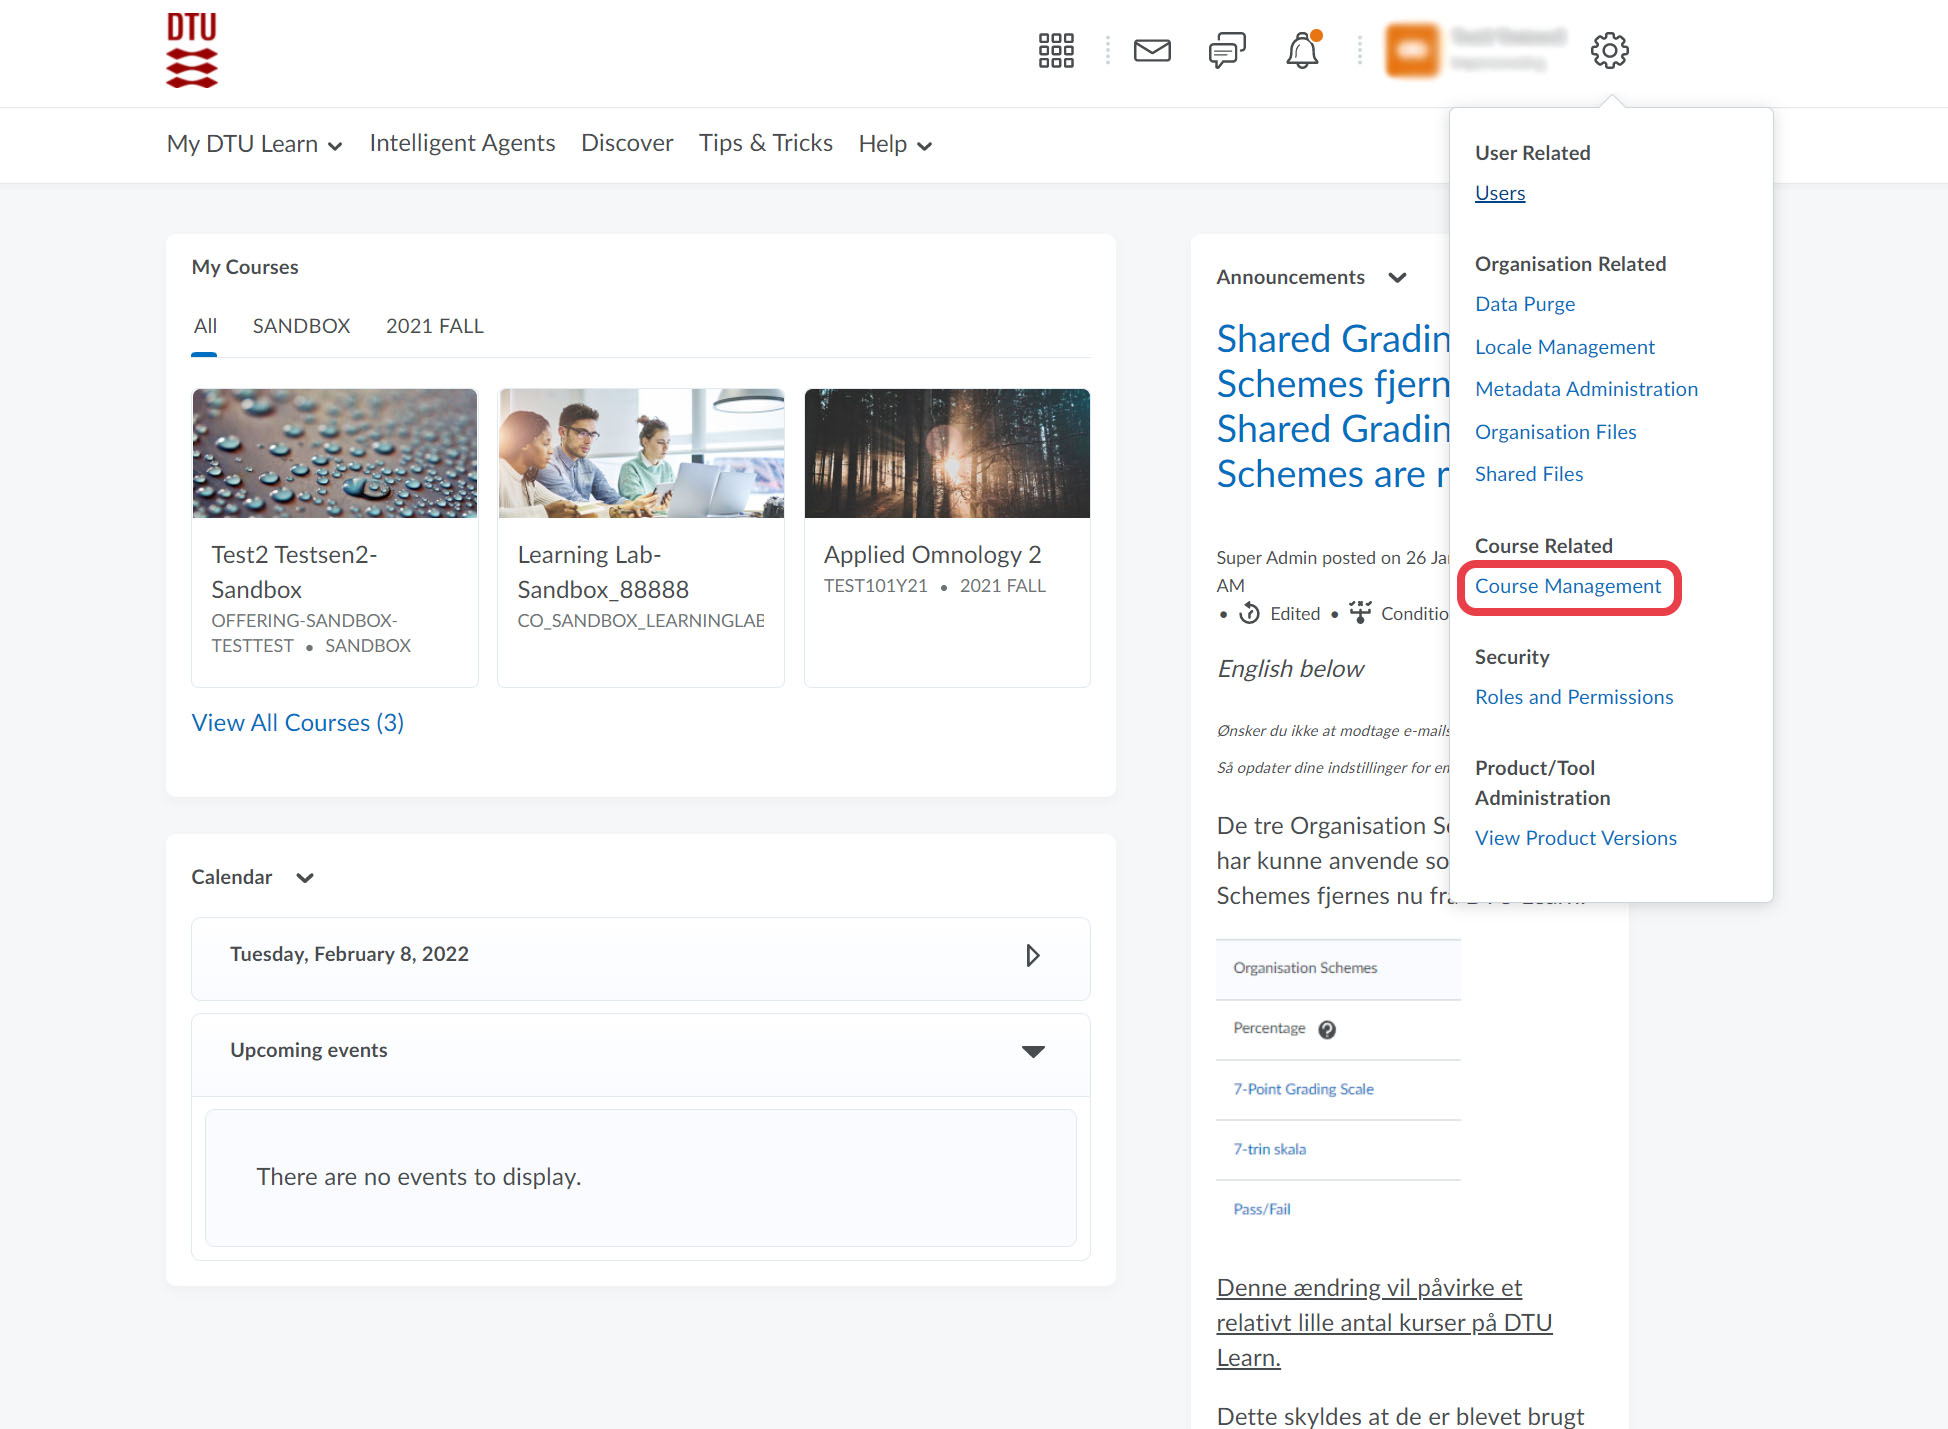
Task: Open Course Management link
Action: point(1567,587)
